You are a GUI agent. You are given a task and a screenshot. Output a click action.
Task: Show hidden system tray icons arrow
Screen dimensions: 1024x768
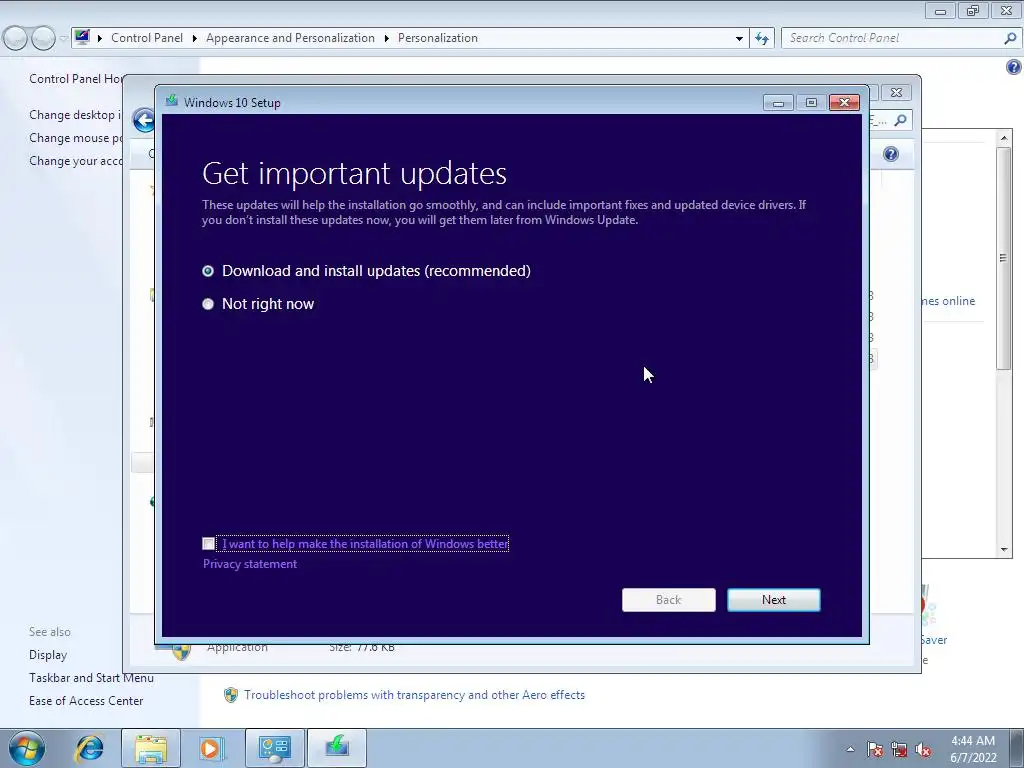[850, 749]
